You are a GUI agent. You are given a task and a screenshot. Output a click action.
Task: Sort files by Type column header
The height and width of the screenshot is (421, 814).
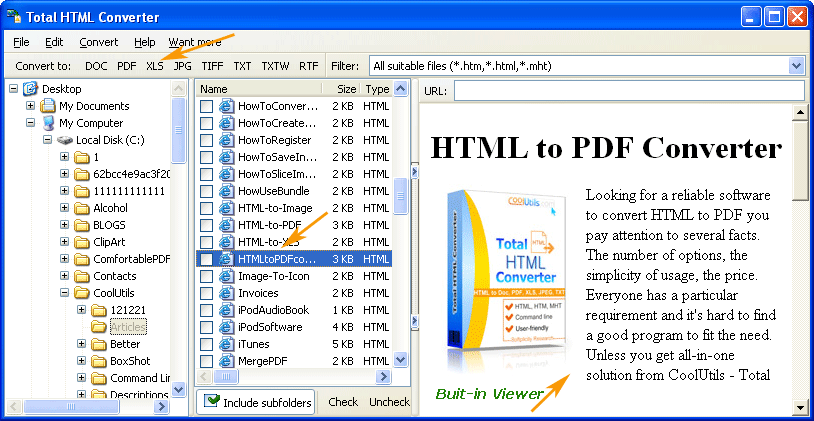(x=377, y=89)
